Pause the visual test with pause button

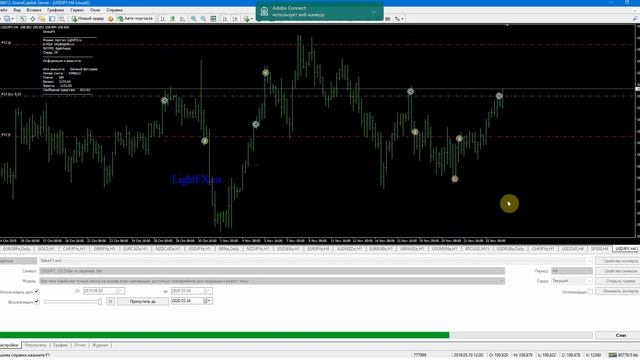(110, 301)
